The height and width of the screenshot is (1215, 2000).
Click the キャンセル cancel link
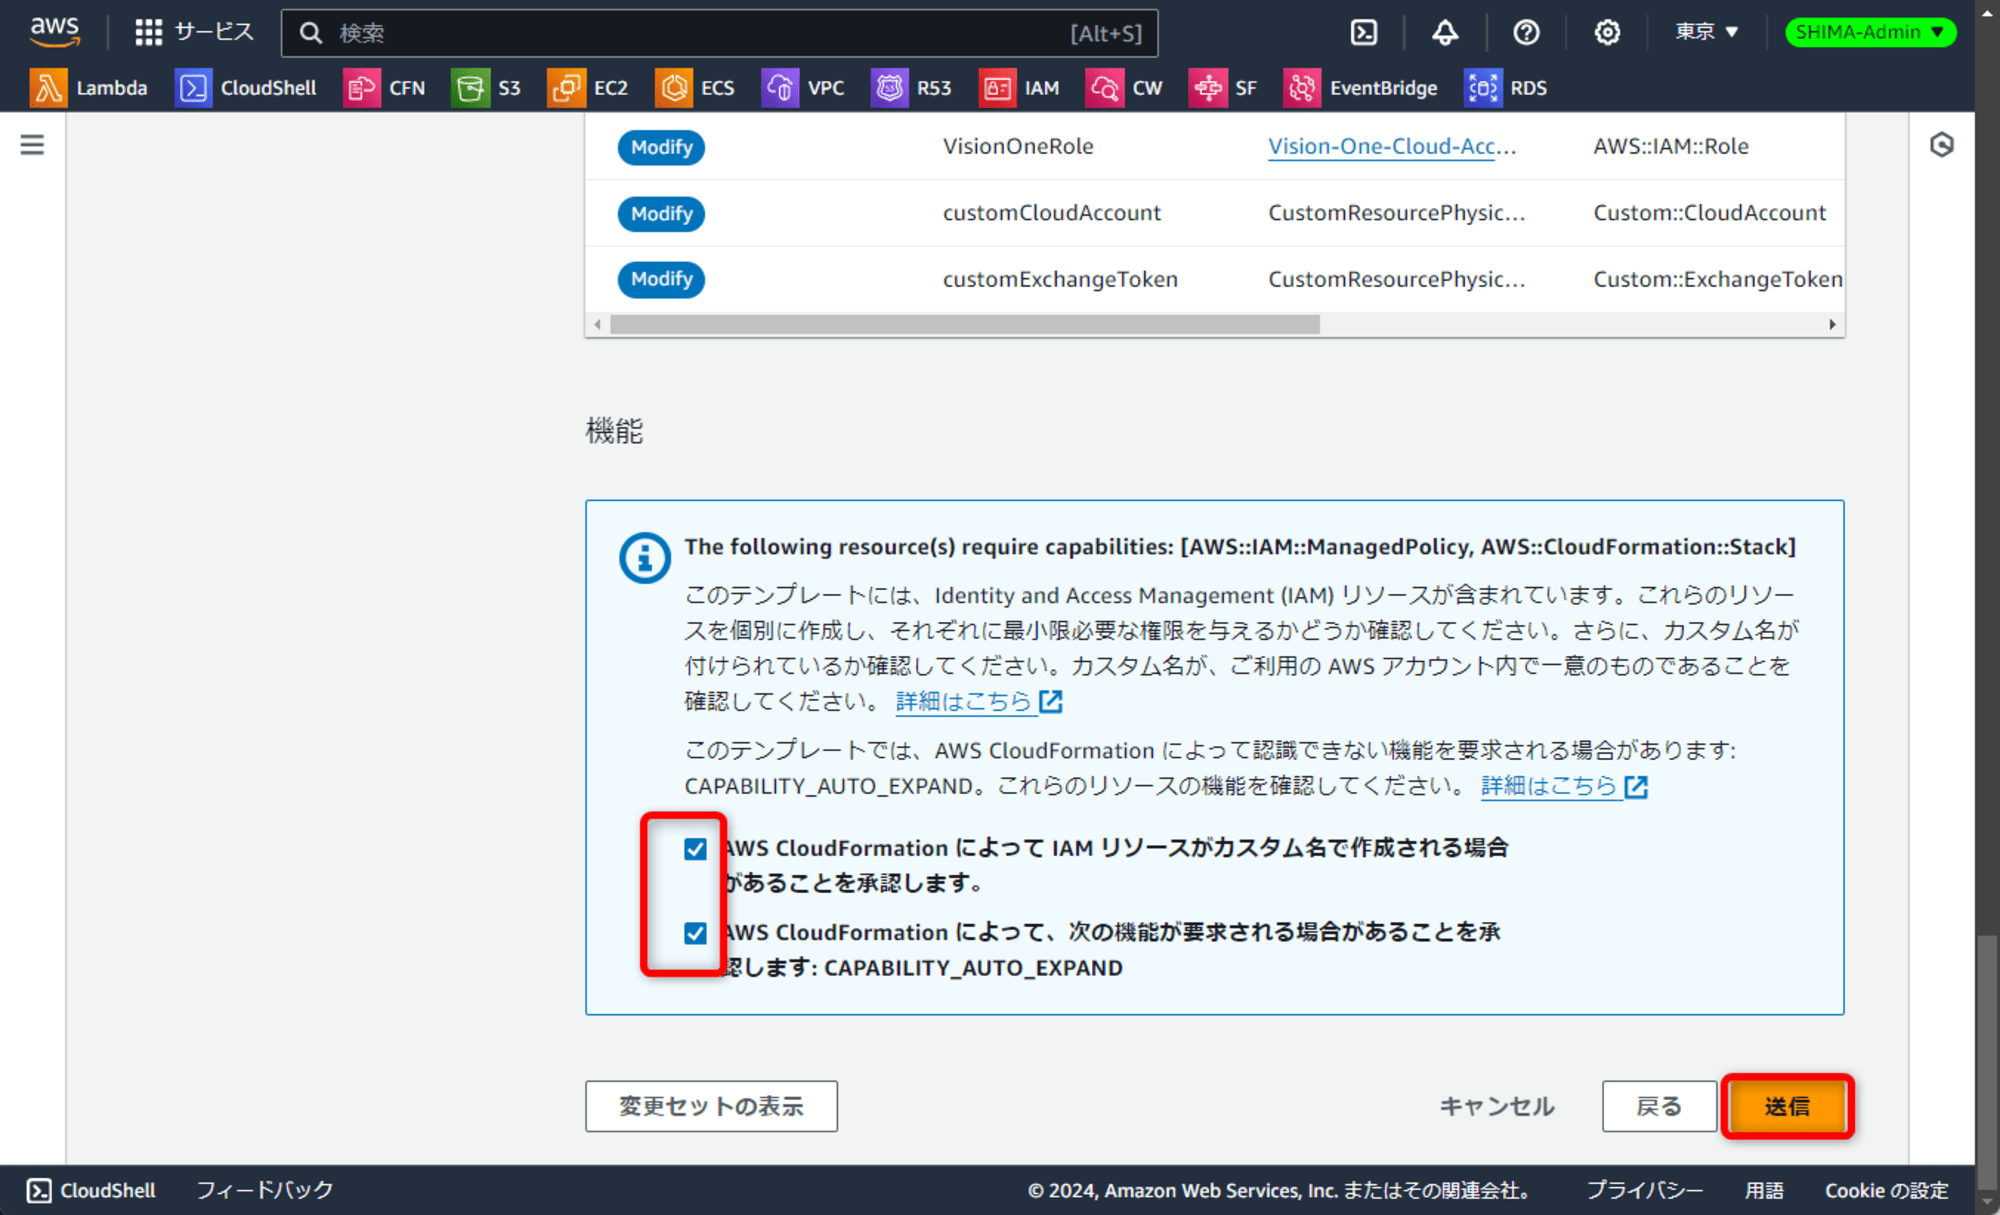(1497, 1106)
